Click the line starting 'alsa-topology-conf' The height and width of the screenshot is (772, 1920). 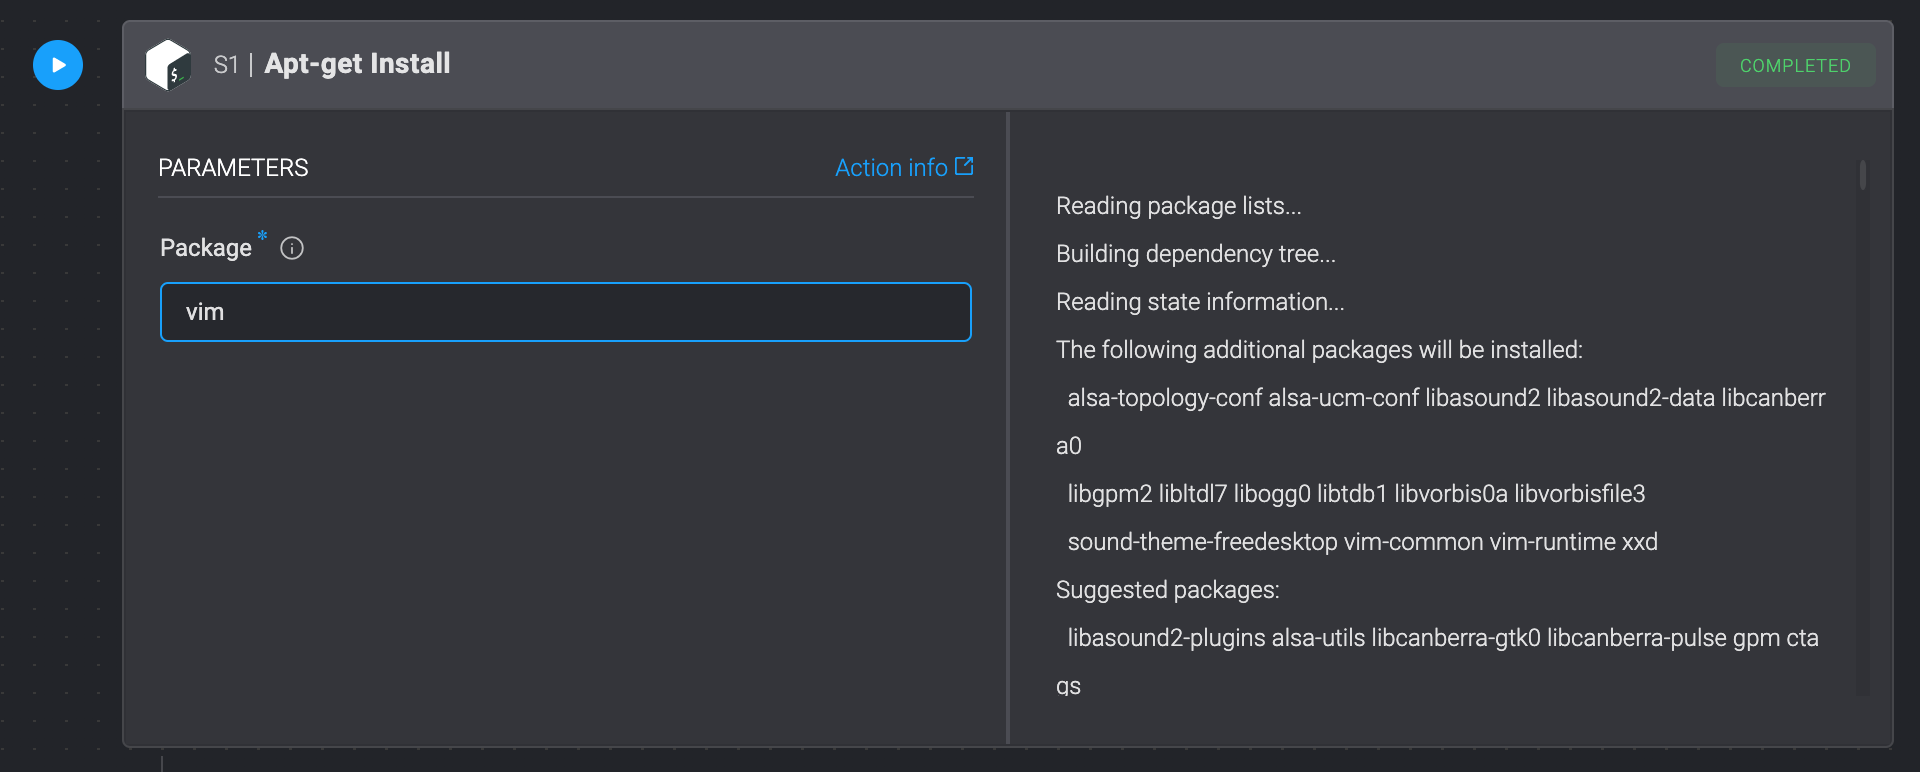tap(1446, 398)
